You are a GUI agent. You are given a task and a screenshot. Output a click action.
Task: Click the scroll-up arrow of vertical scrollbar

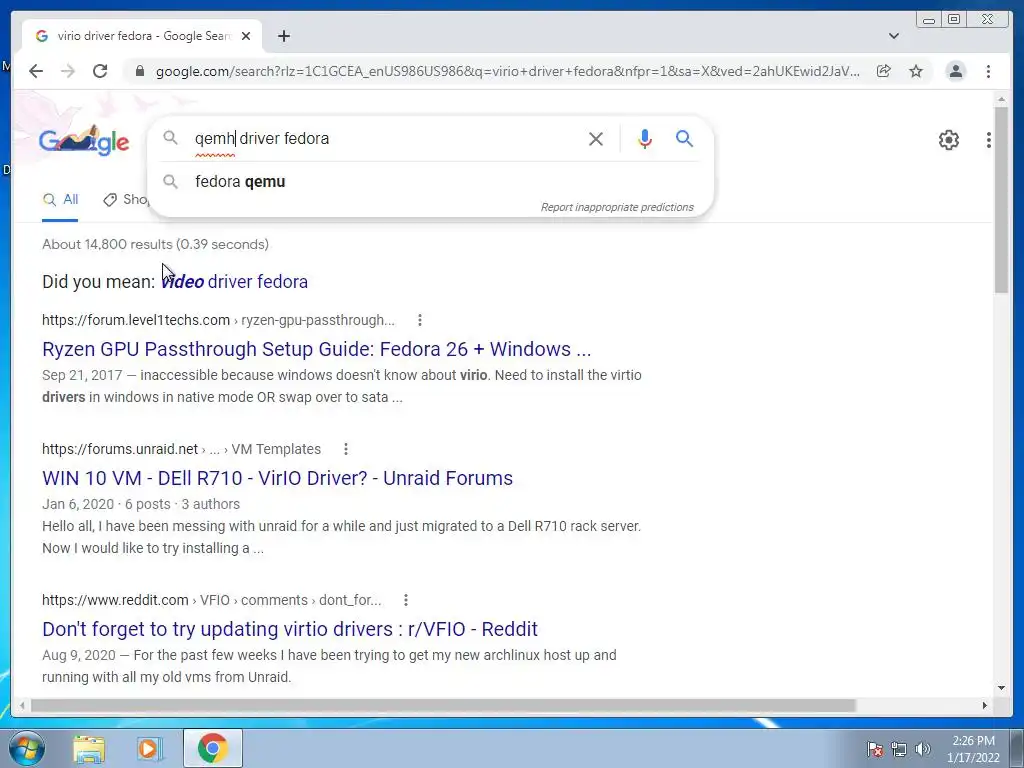click(1001, 99)
